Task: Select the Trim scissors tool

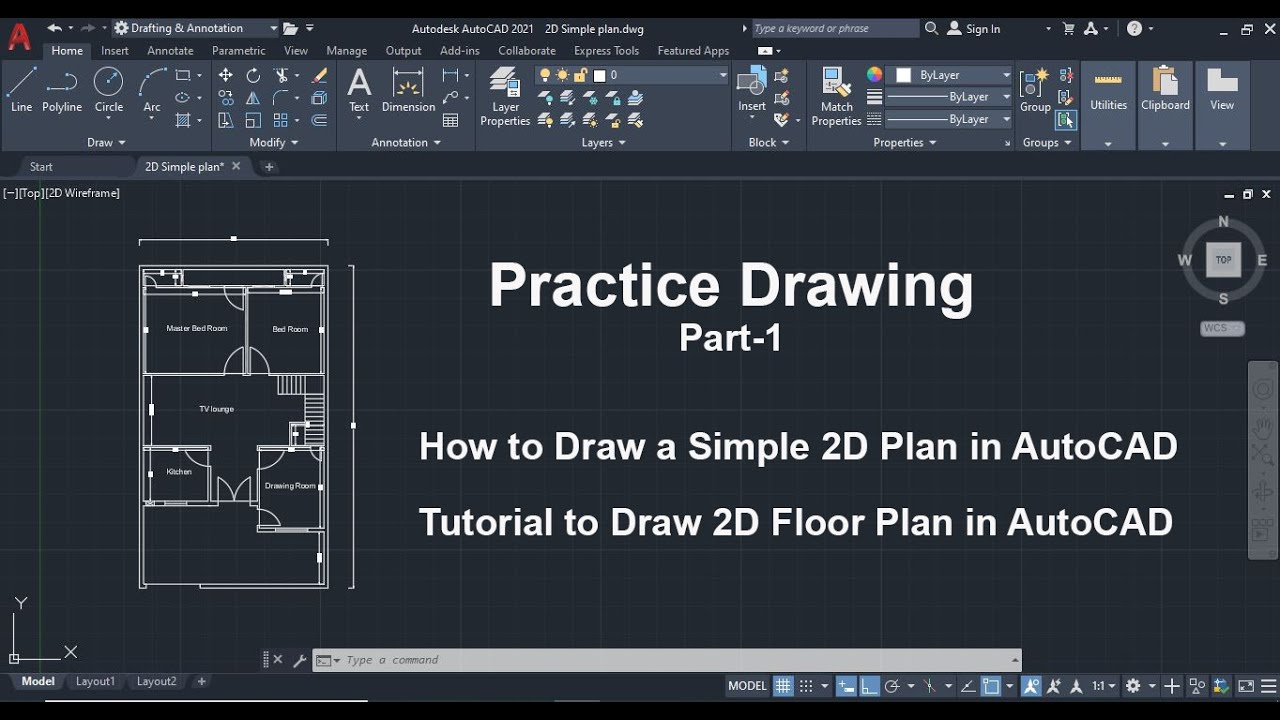Action: pyautogui.click(x=282, y=75)
